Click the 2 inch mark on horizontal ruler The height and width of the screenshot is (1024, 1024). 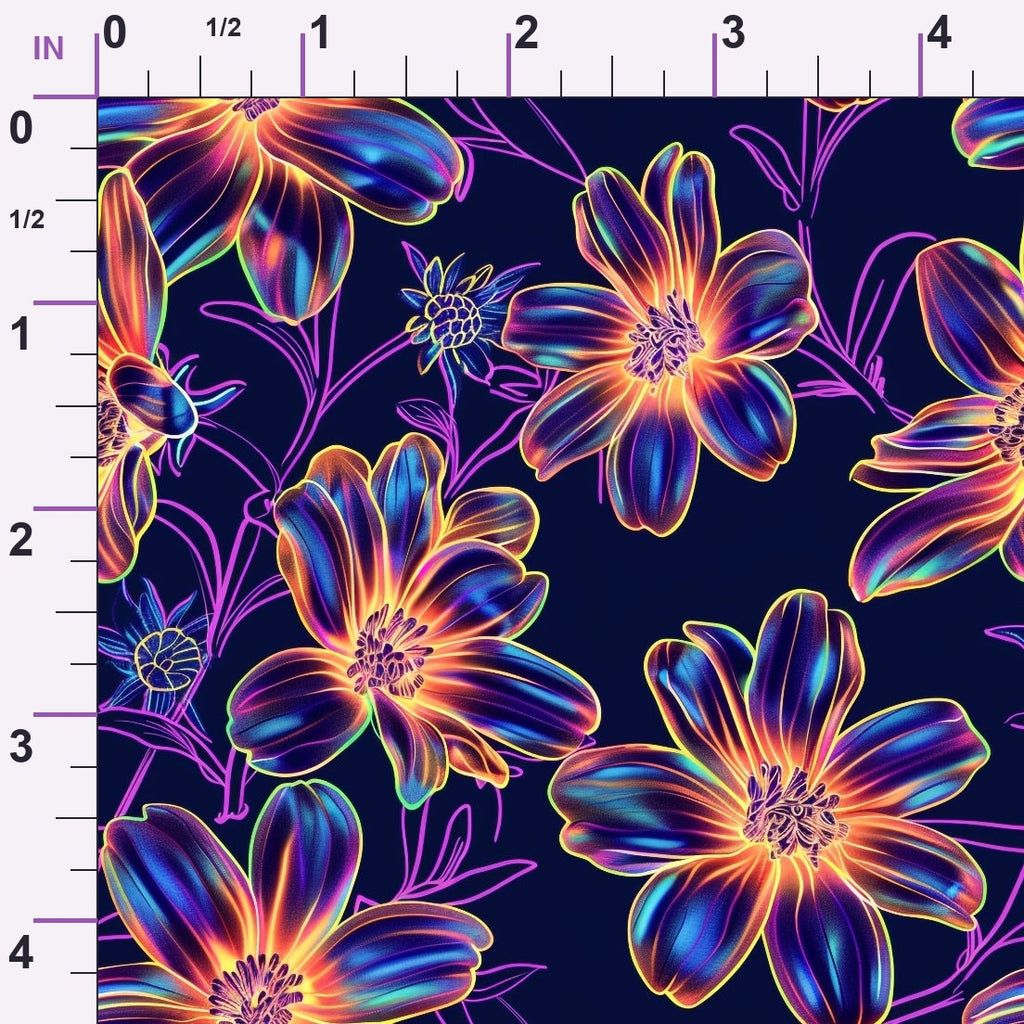[x=526, y=33]
